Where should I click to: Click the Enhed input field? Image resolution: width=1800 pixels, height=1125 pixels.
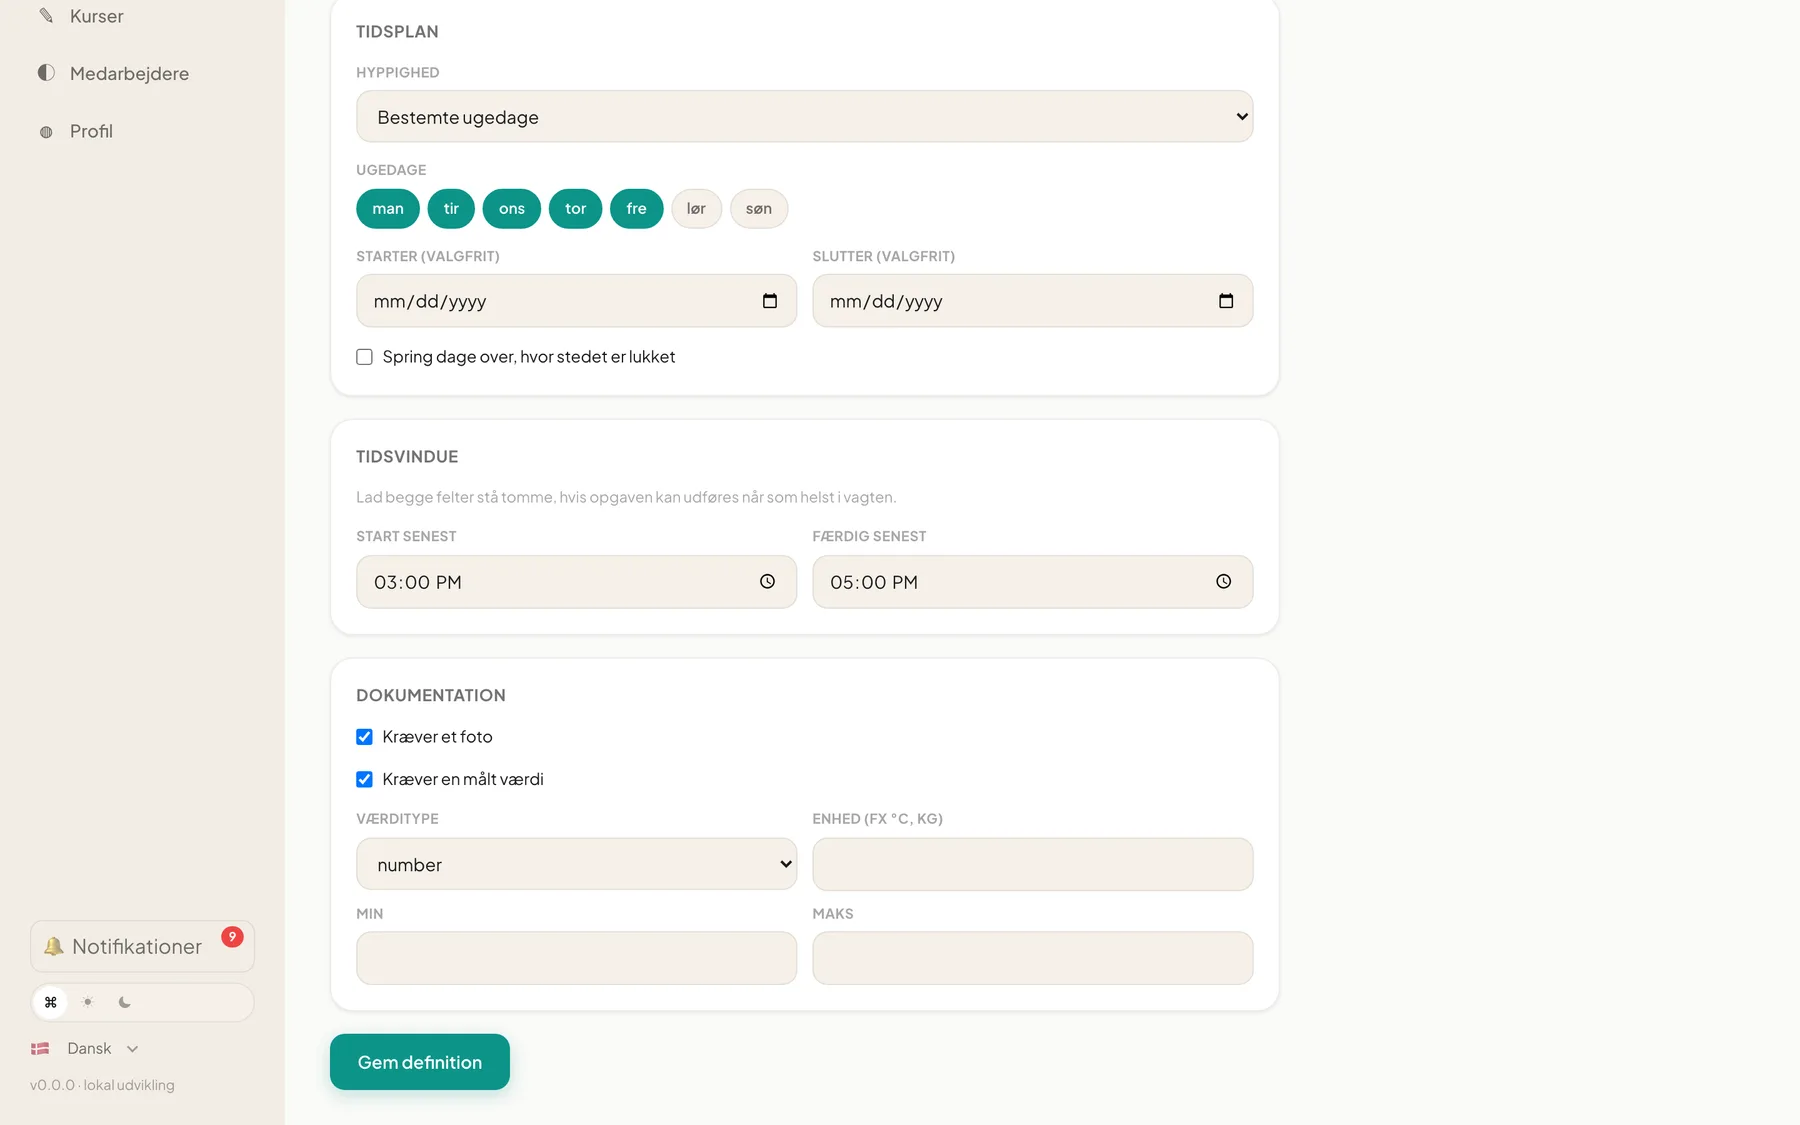tap(1032, 864)
